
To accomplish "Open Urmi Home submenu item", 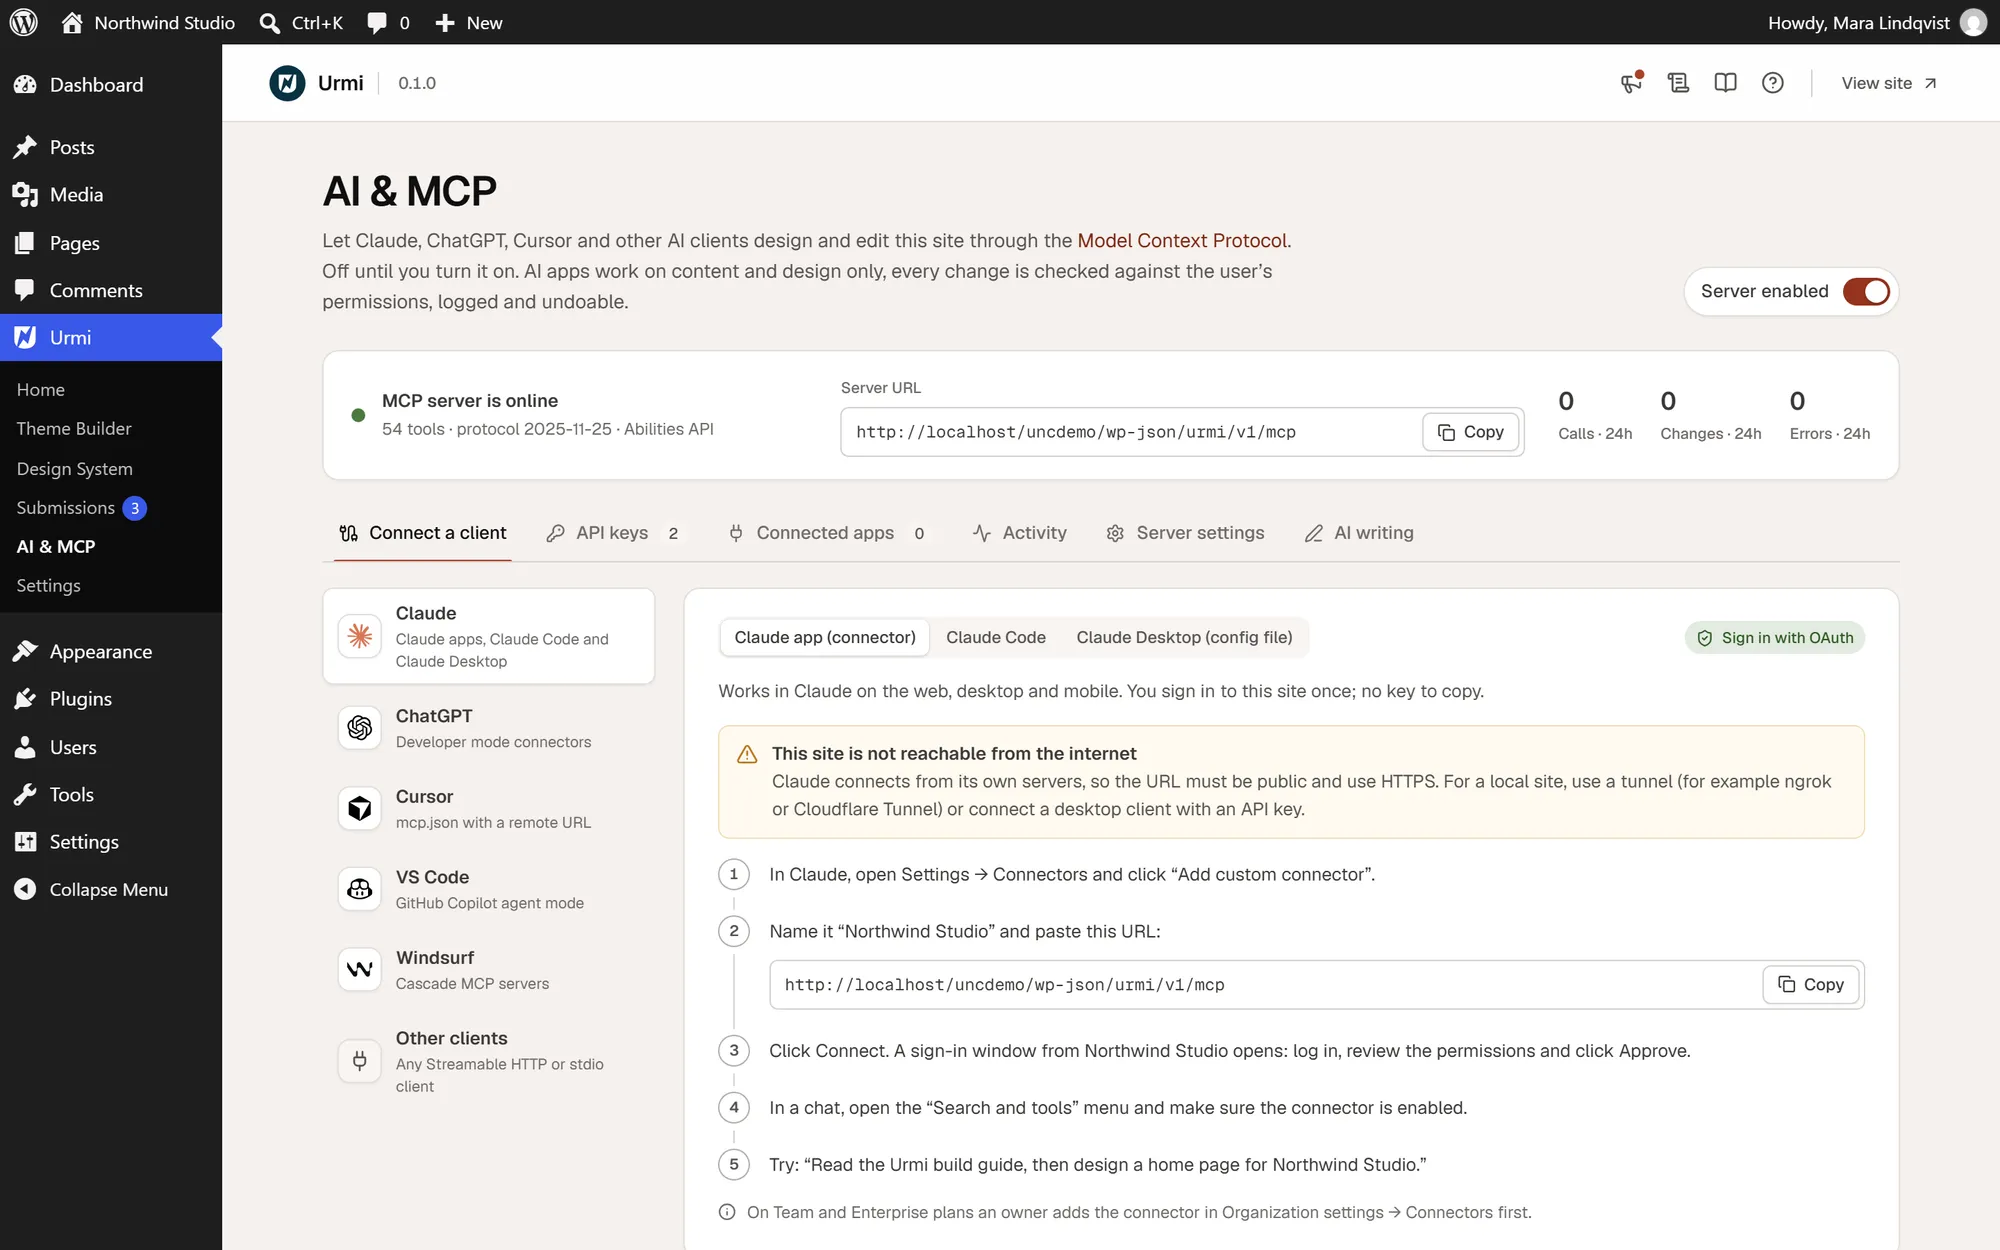I will pyautogui.click(x=40, y=390).
